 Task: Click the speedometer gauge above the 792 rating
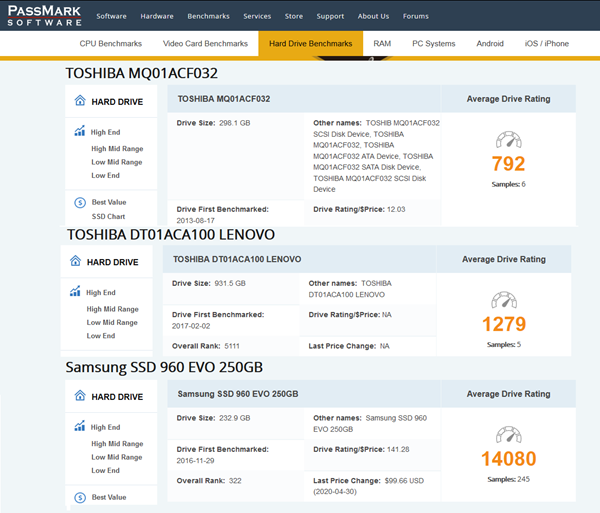pos(508,141)
